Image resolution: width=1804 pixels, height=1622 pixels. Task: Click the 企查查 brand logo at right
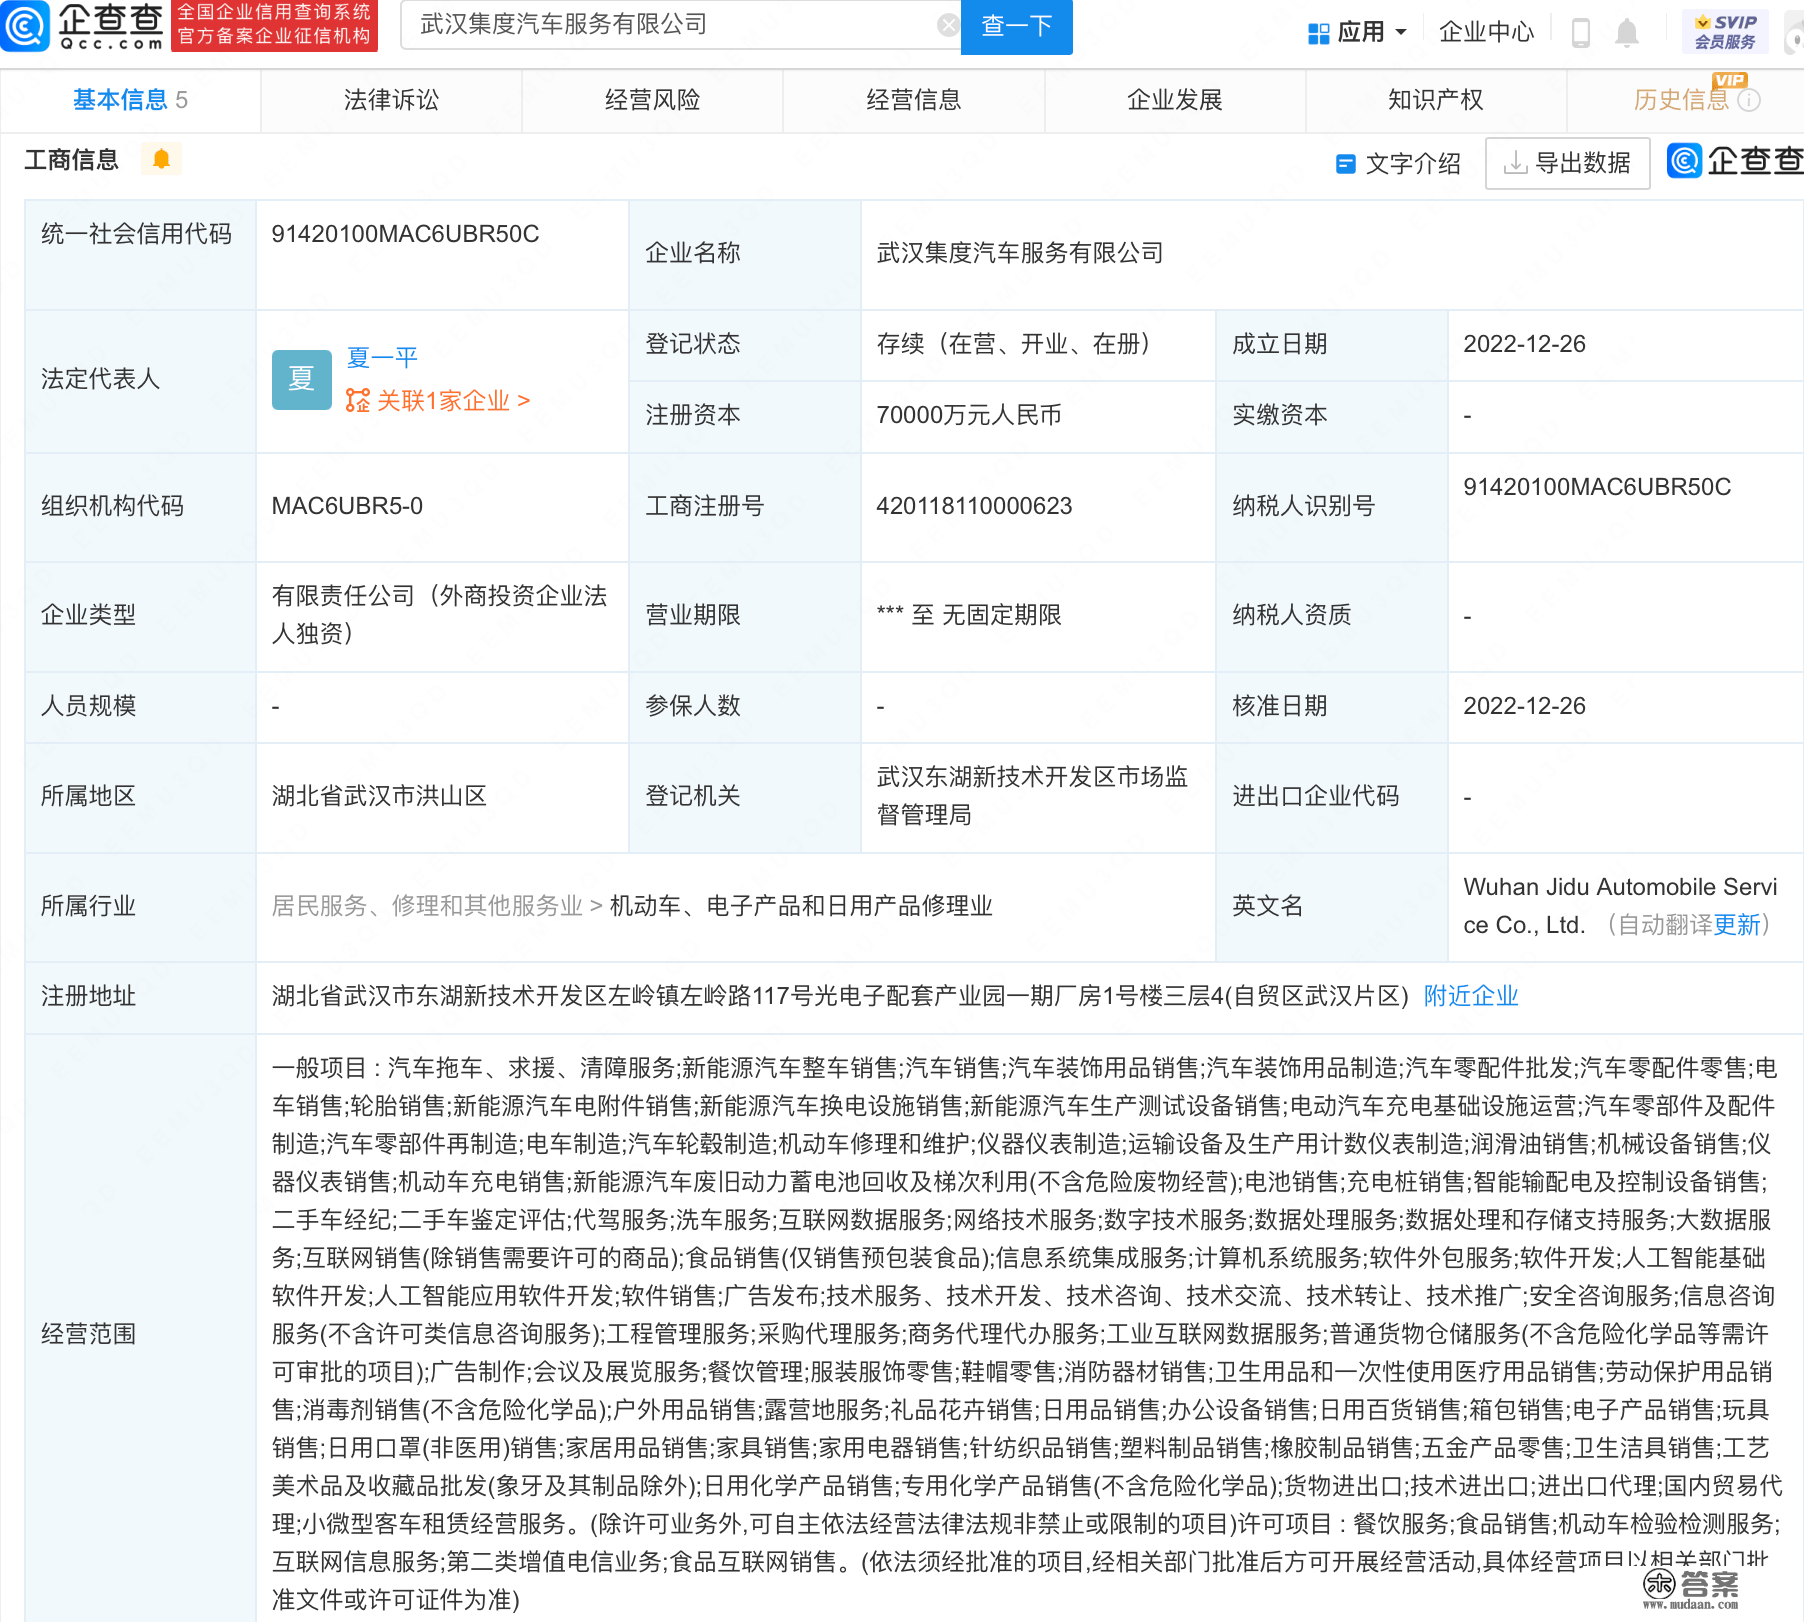1735,161
